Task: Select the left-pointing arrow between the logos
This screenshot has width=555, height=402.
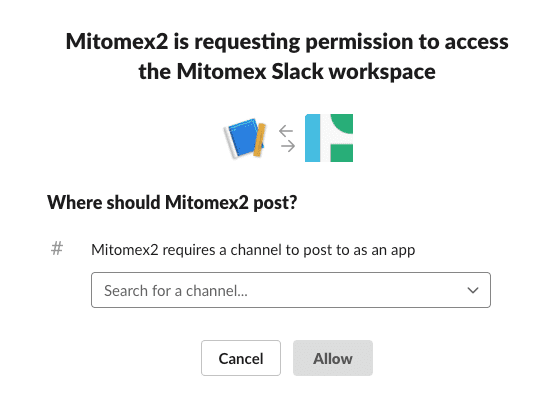Action: pyautogui.click(x=286, y=131)
